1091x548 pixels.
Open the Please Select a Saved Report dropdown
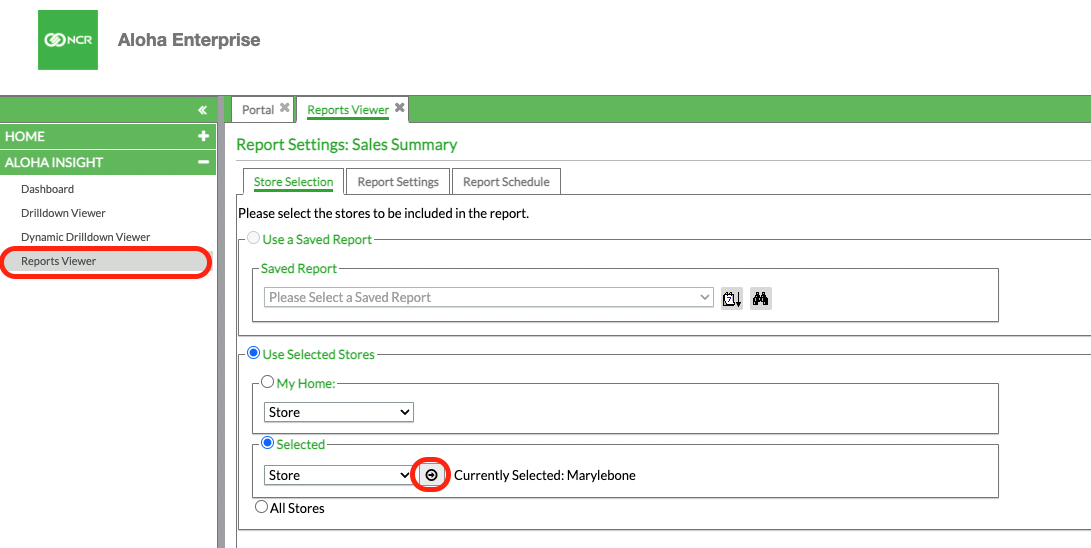click(488, 298)
